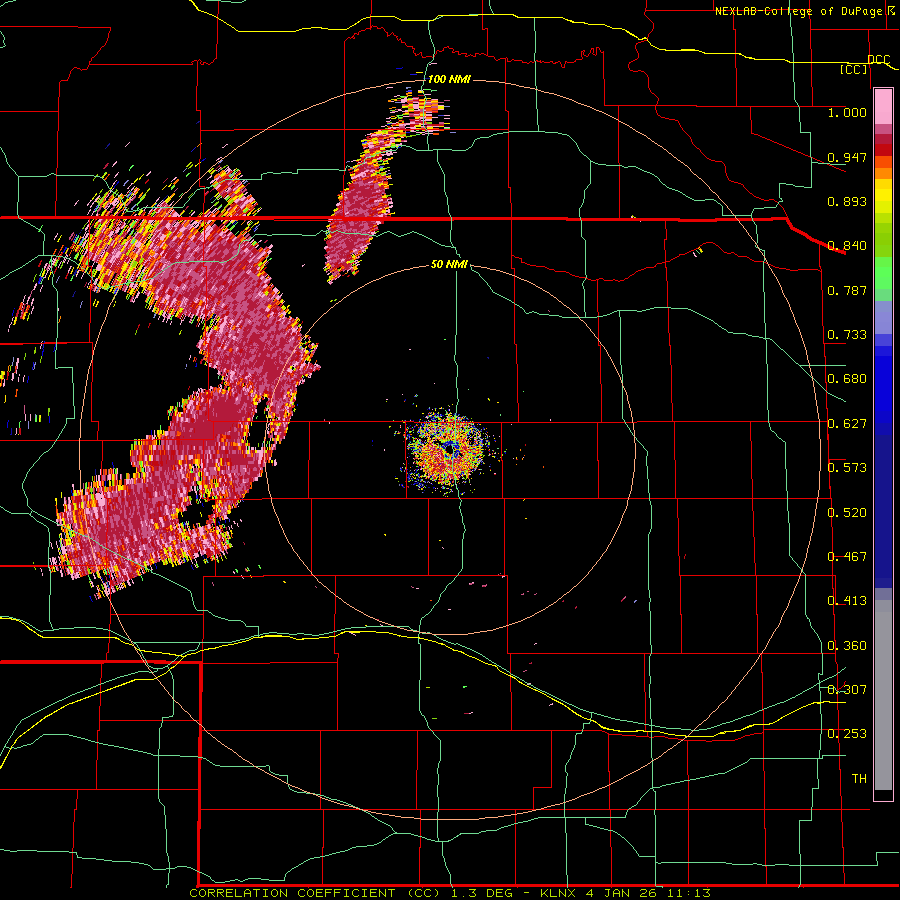This screenshot has height=900, width=900.
Task: Click the TH label on the legend
Action: click(859, 779)
